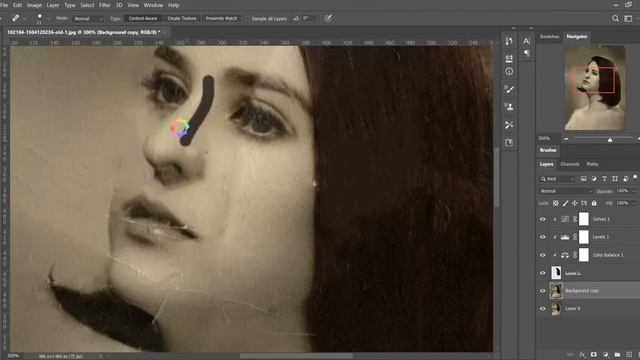Open the Filter menu
This screenshot has height=360, width=640.
pos(105,5)
